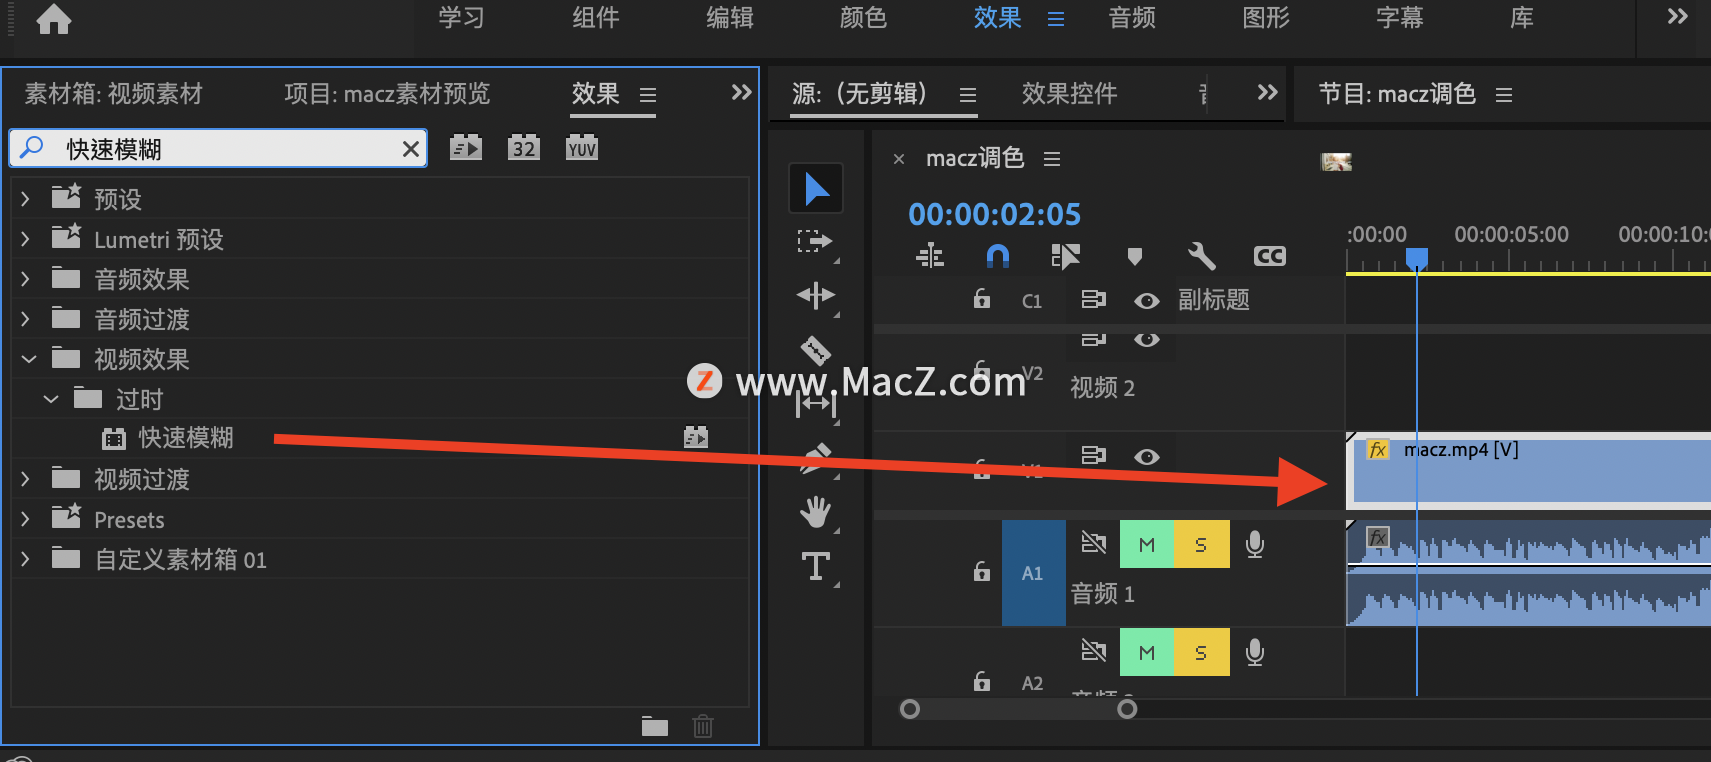
Task: Toggle subtitle track visibility eye
Action: [1147, 300]
